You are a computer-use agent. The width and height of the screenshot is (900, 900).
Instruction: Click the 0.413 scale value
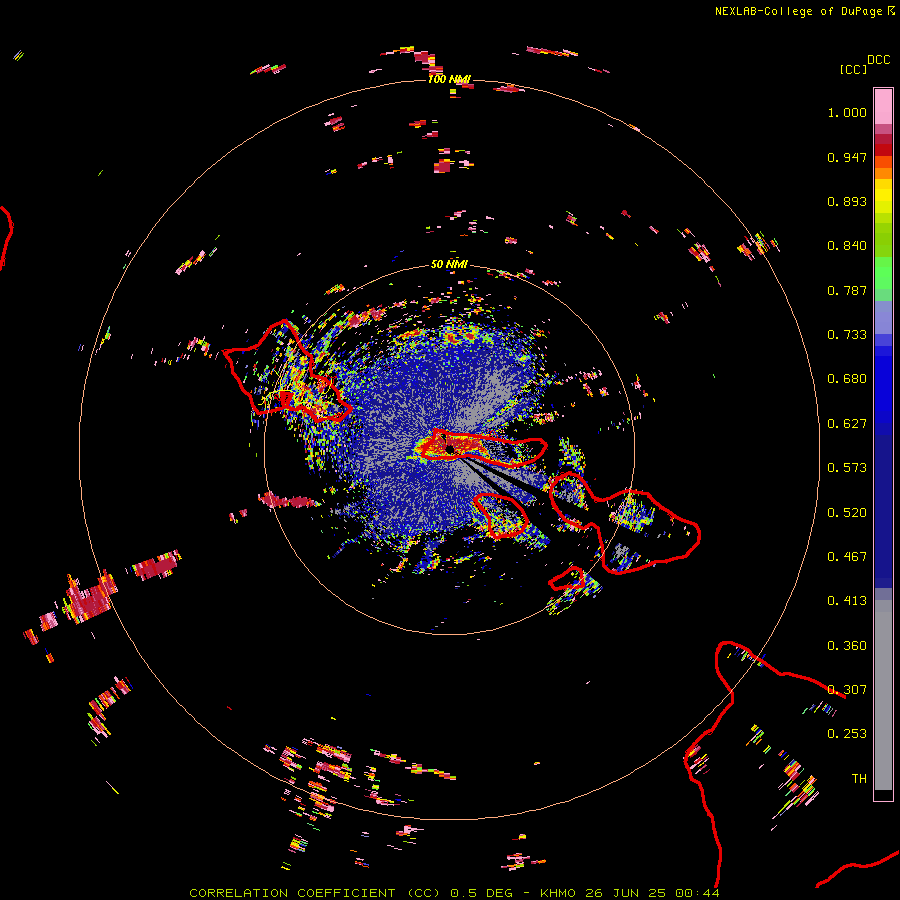[x=847, y=601]
